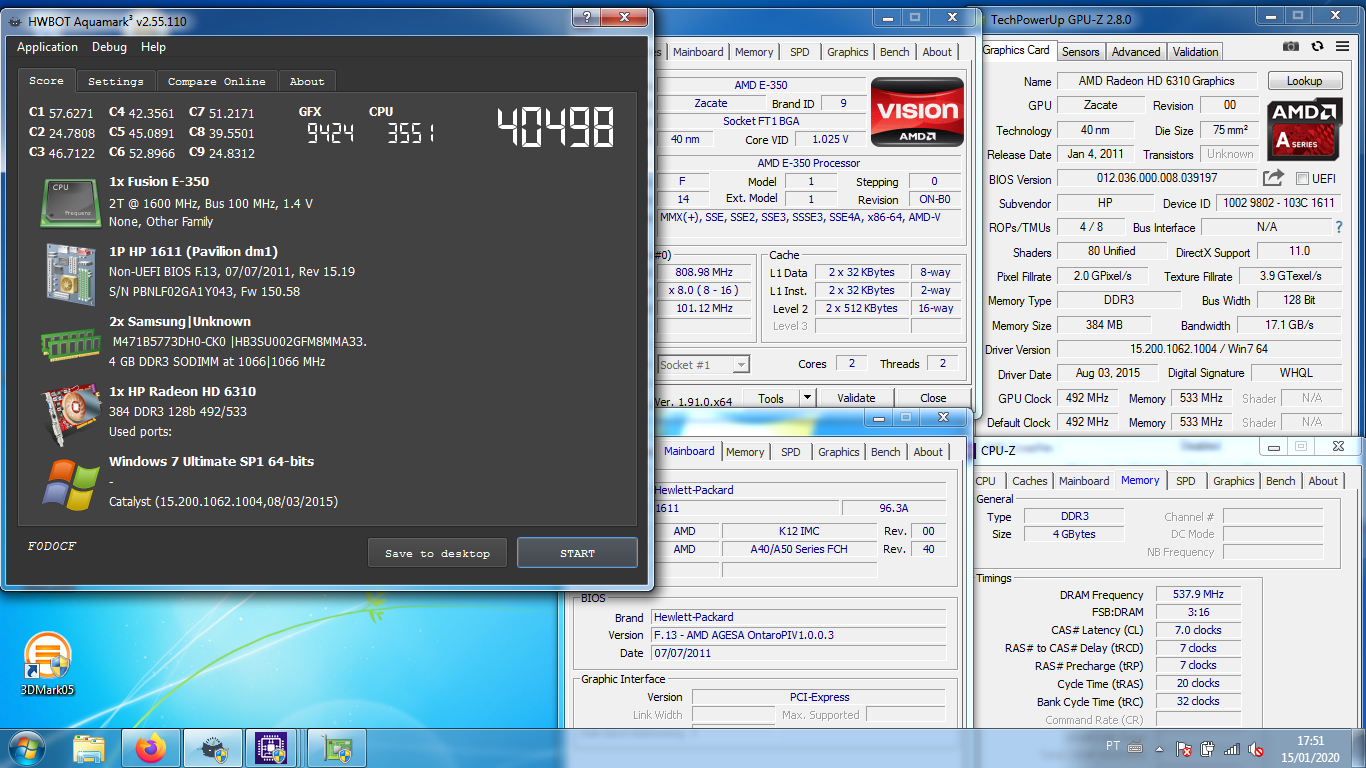The width and height of the screenshot is (1366, 768).
Task: Open the Bench tab in the top CPU-Z window
Action: coord(894,52)
